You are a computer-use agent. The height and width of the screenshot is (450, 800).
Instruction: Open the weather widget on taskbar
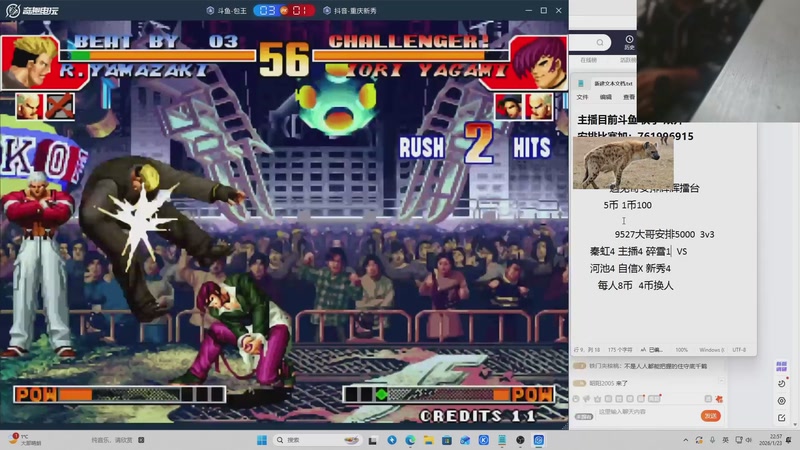pos(24,439)
